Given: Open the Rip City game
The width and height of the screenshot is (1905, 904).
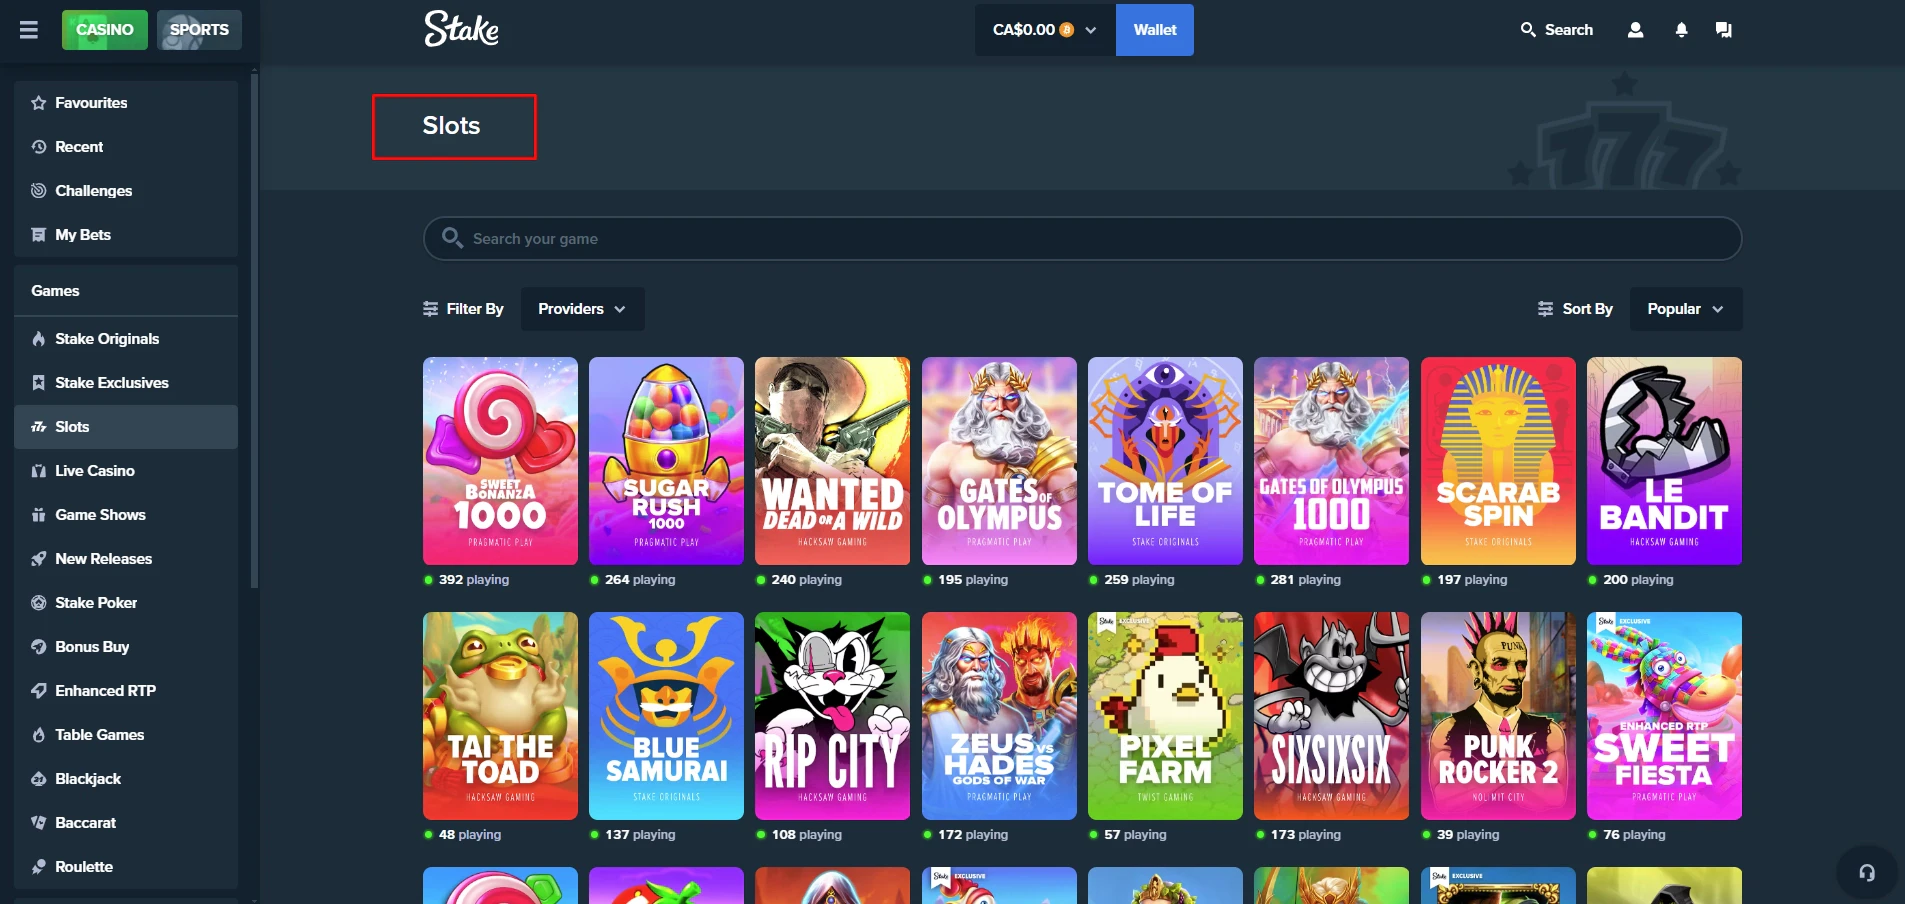Looking at the screenshot, I should tap(833, 716).
